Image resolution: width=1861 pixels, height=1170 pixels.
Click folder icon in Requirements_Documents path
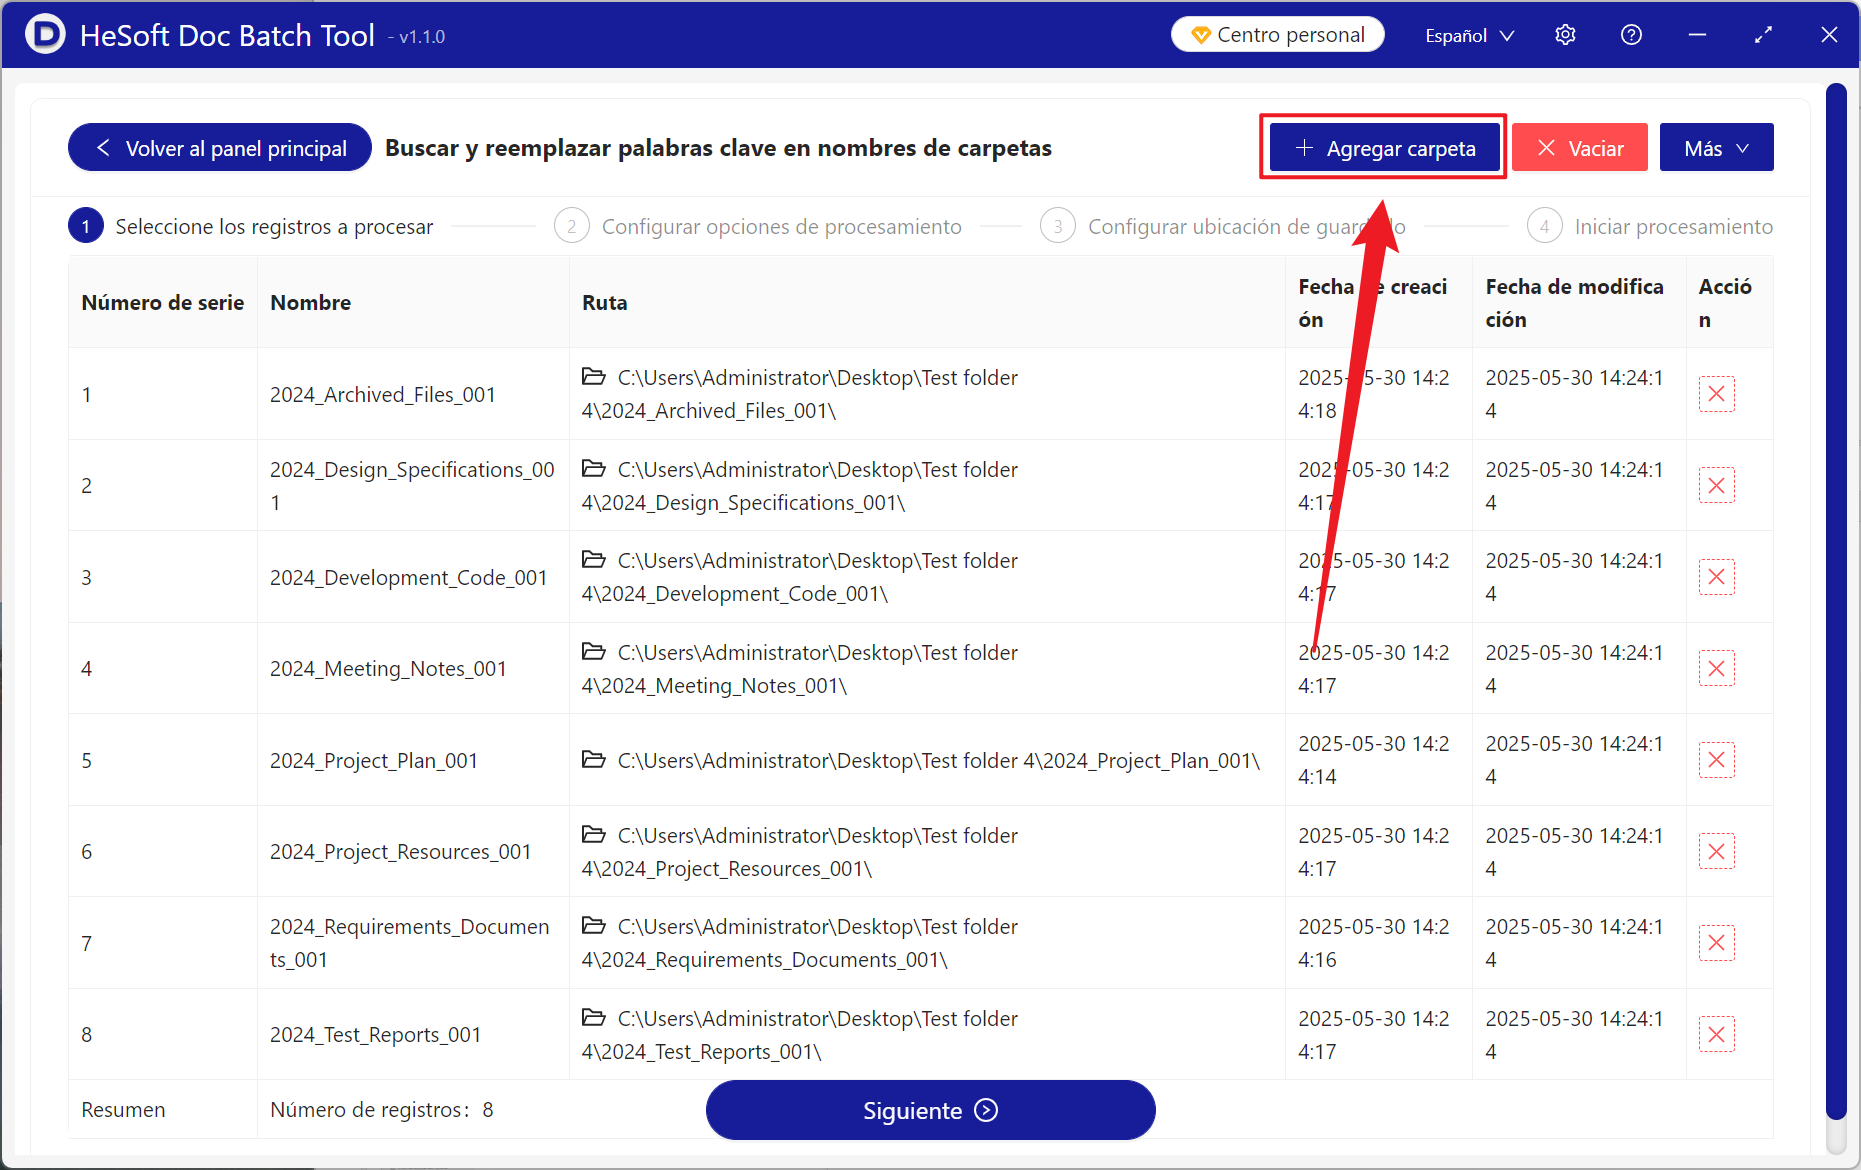click(594, 926)
